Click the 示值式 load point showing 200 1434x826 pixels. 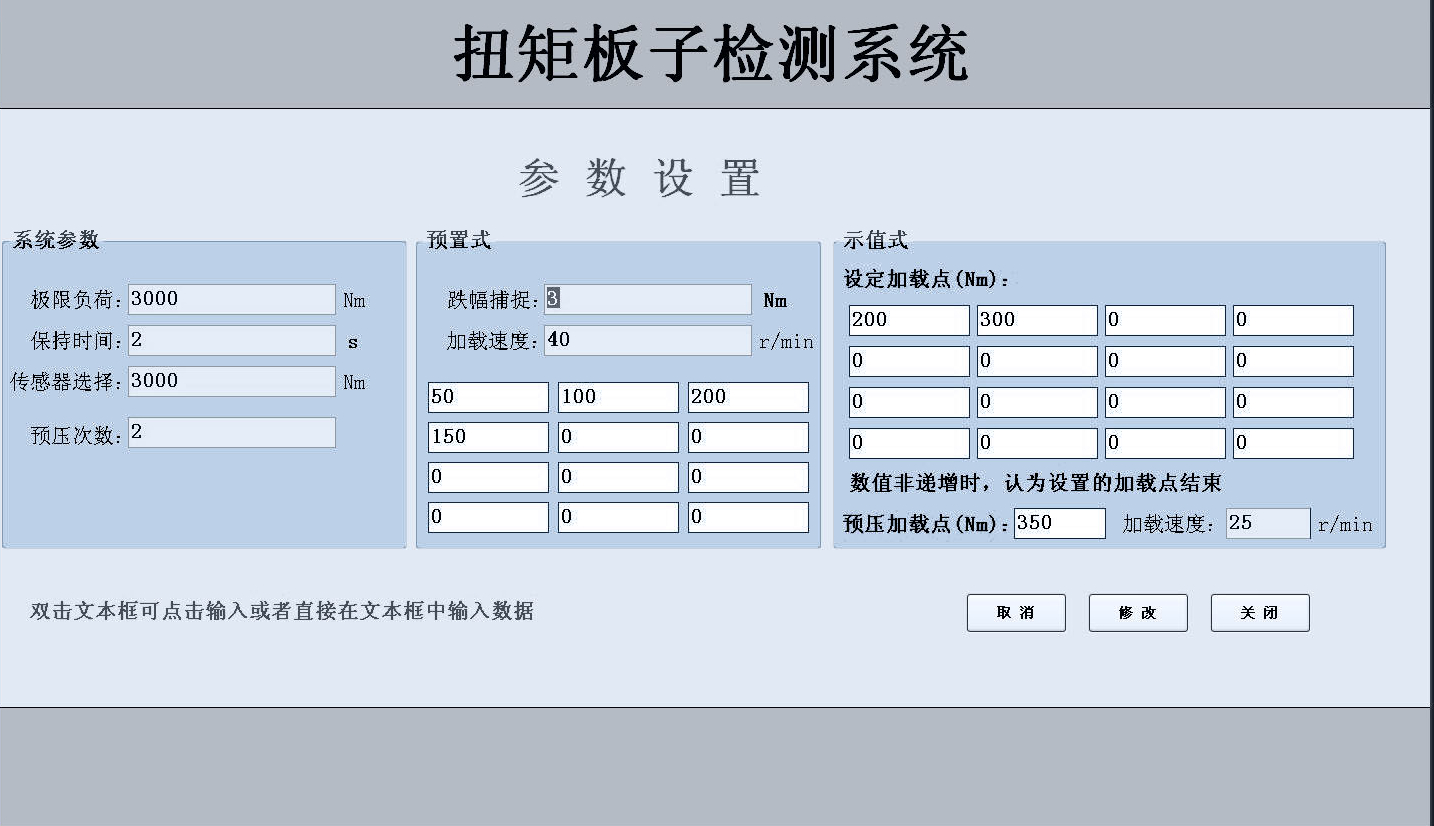[x=909, y=320]
